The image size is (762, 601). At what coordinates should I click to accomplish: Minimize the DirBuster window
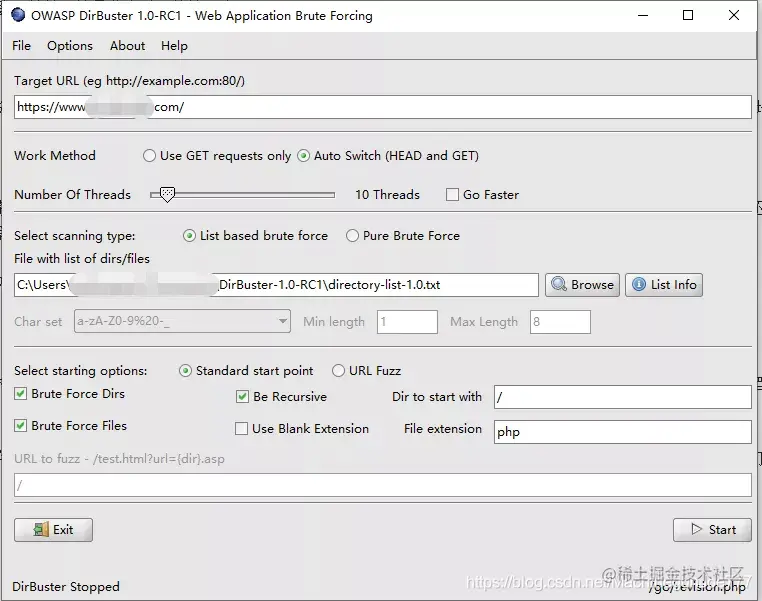point(643,15)
